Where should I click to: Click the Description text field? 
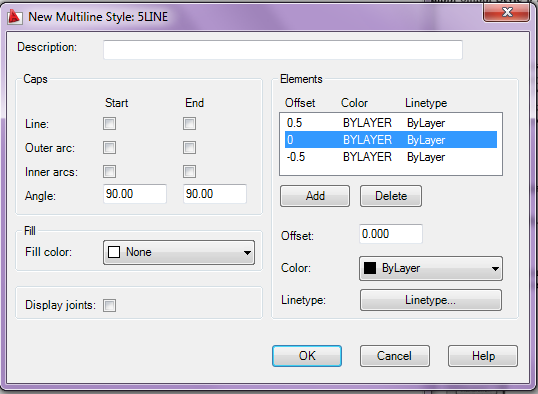point(283,50)
